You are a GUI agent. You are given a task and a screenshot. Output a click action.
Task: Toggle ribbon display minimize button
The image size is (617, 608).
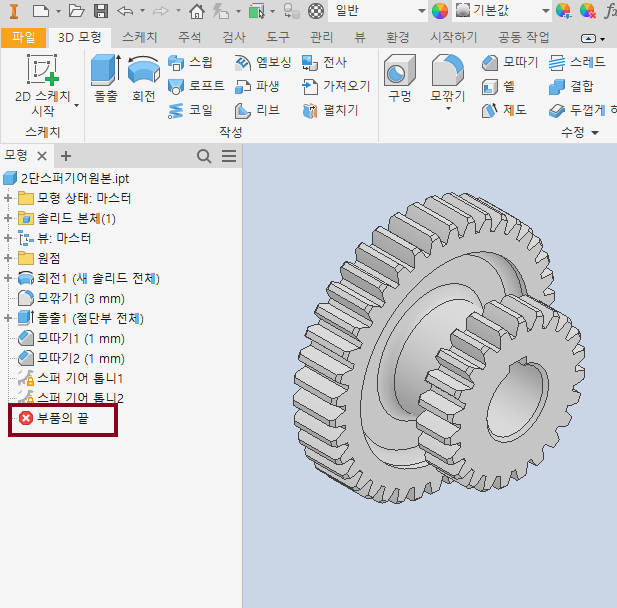tap(588, 38)
